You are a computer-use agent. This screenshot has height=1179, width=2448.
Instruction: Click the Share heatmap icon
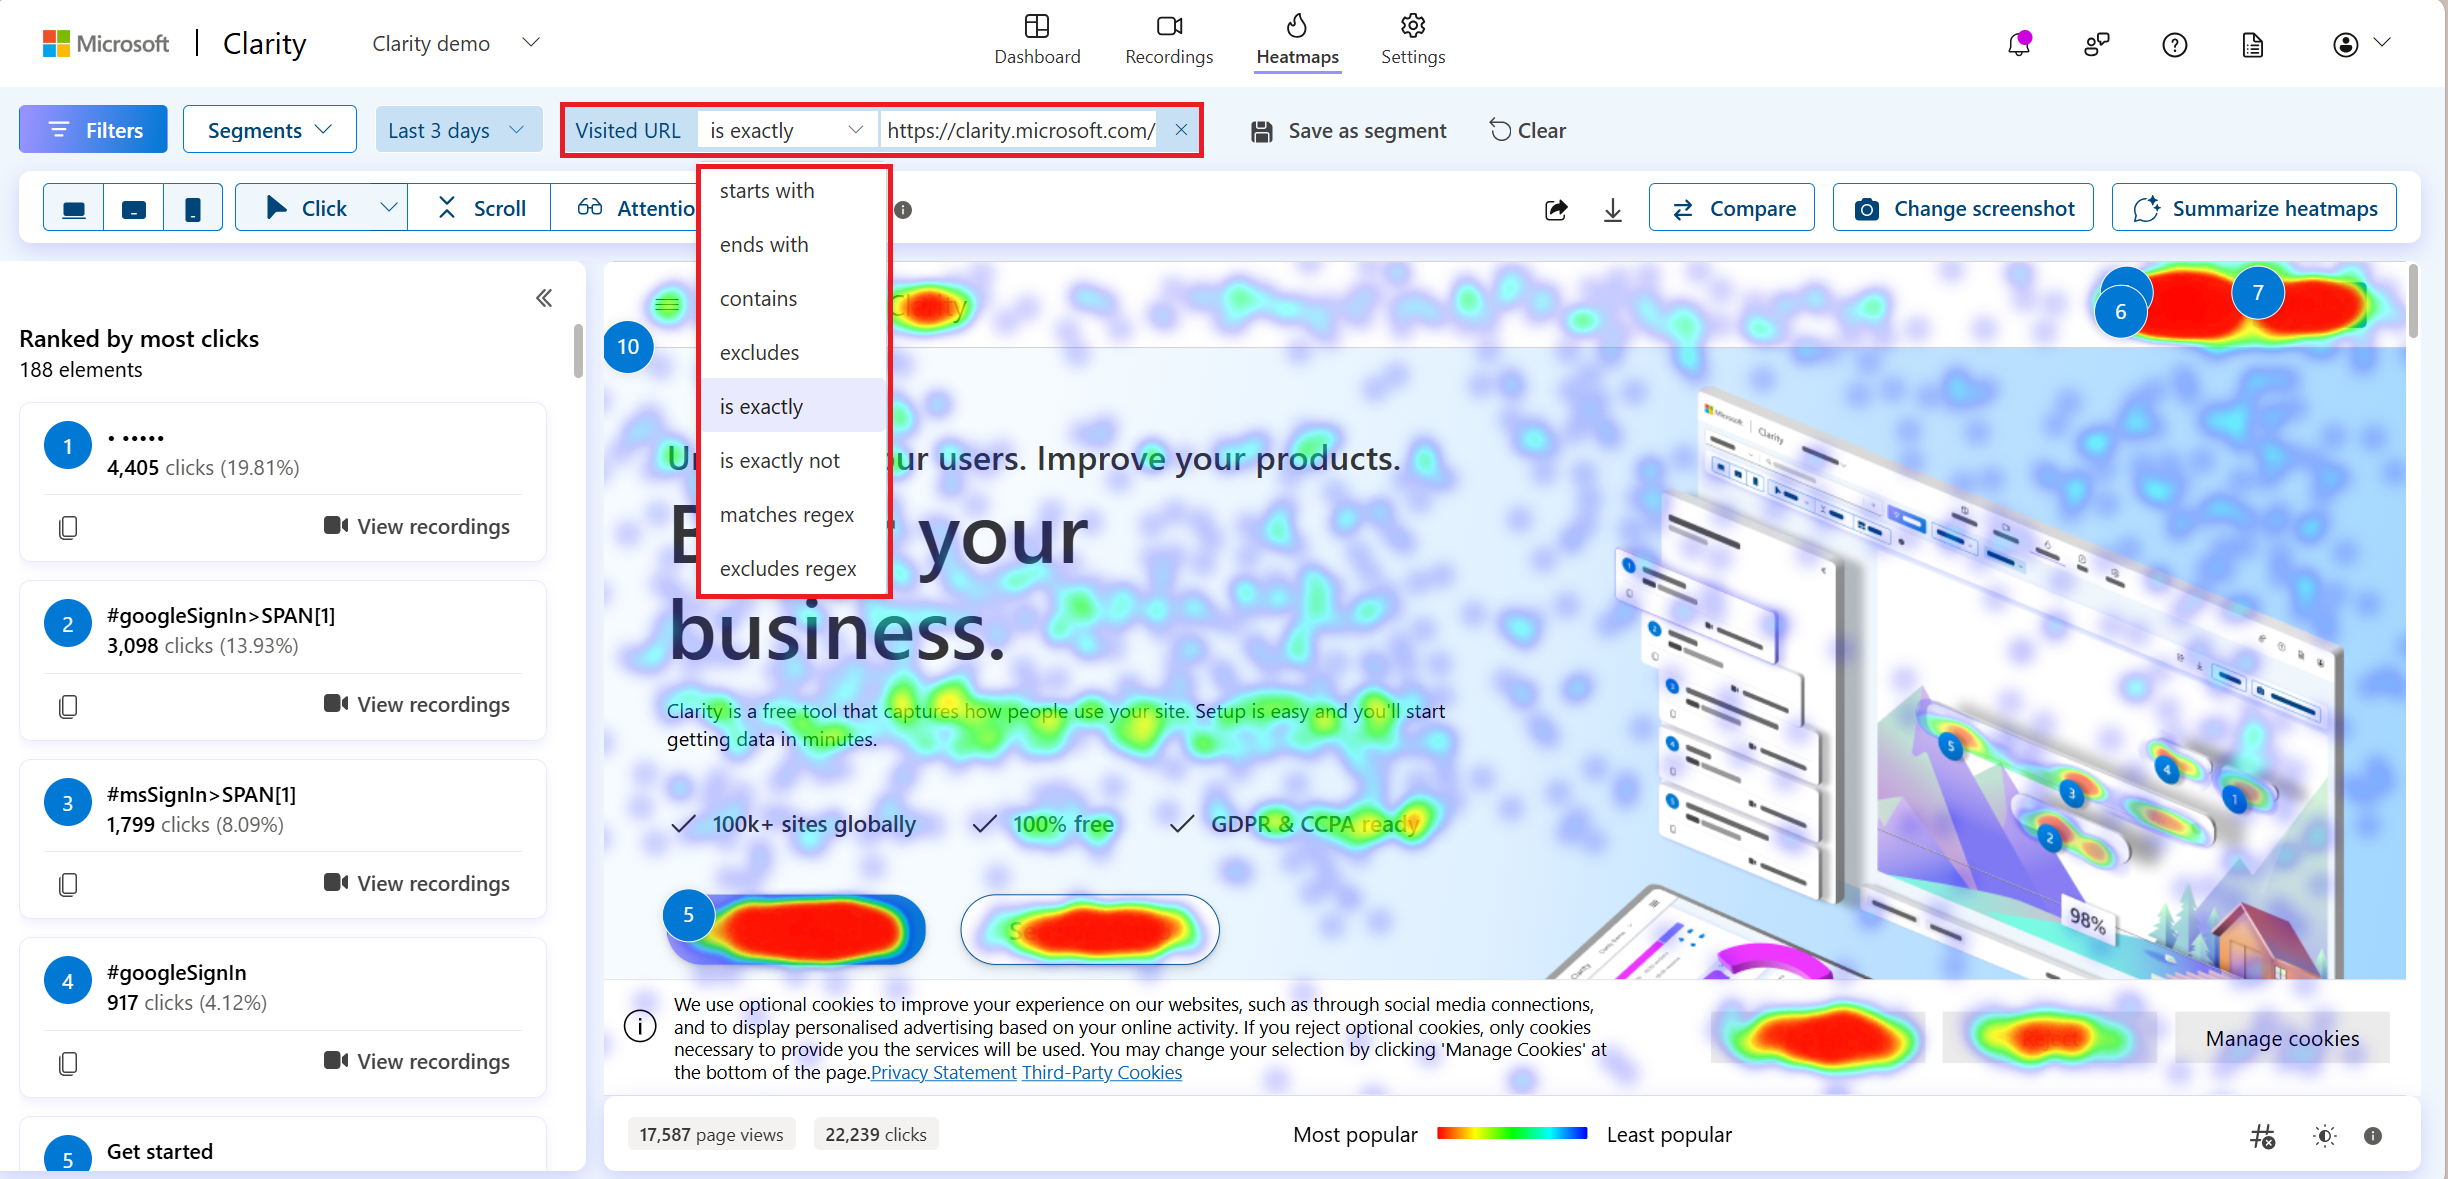pyautogui.click(x=1557, y=208)
